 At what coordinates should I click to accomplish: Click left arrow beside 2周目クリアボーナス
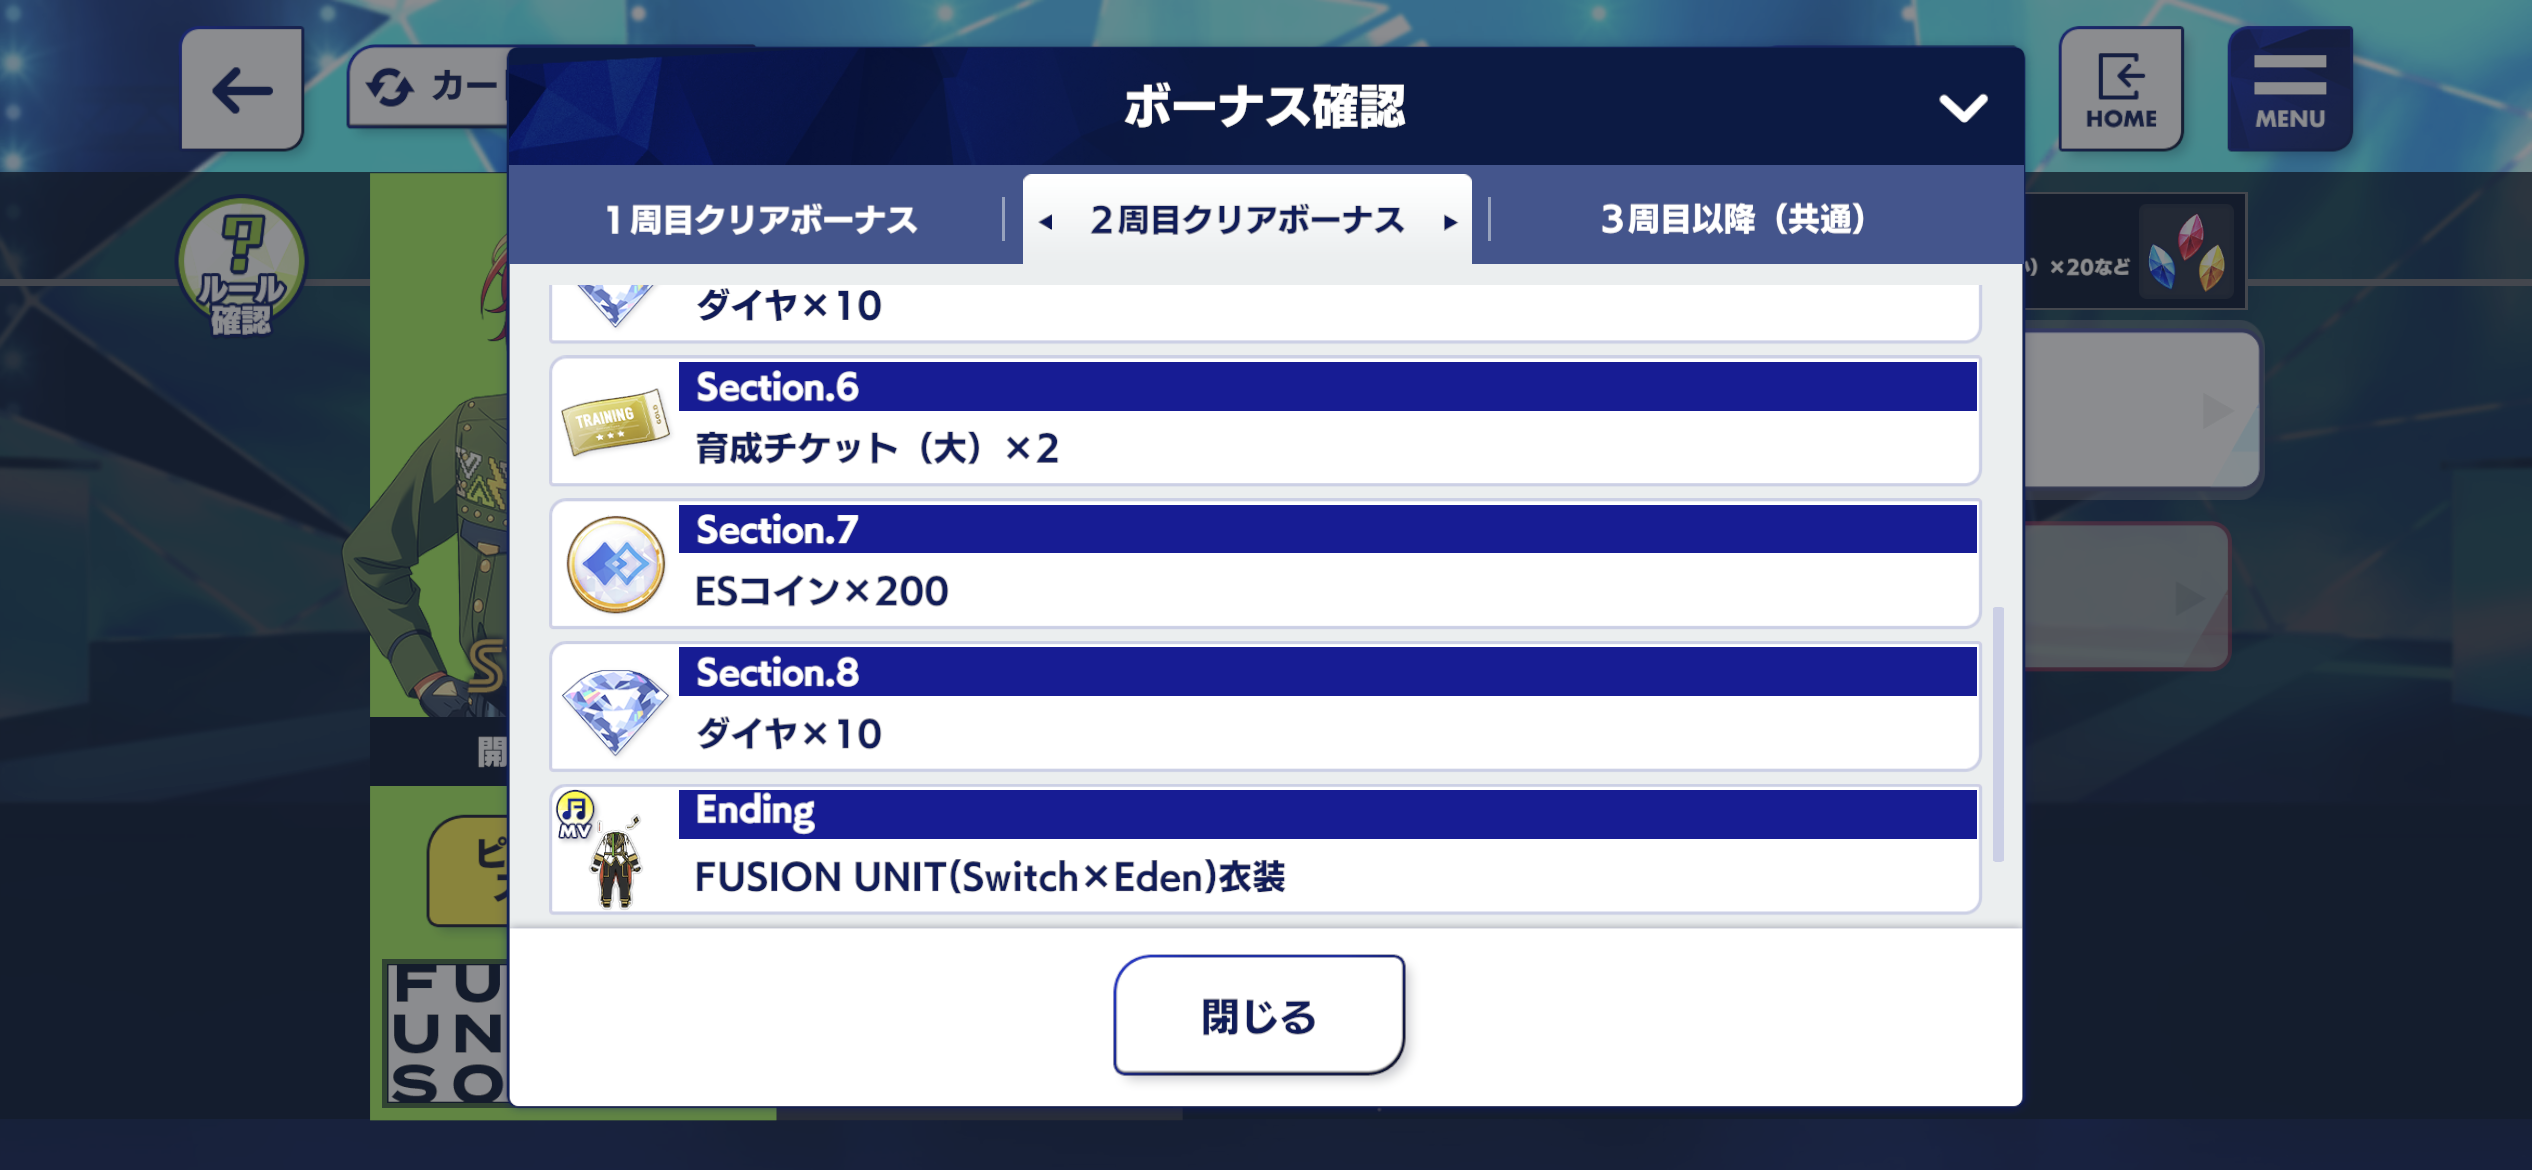click(1046, 222)
